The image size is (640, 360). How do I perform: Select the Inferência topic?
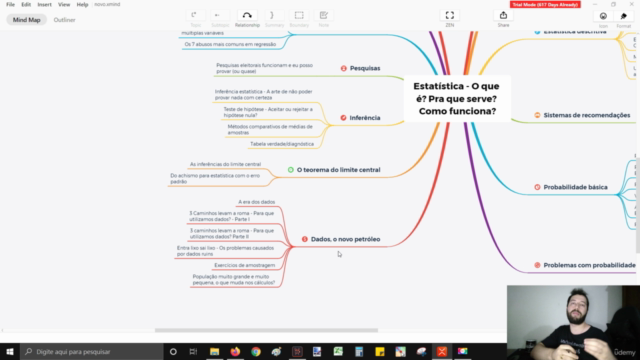(364, 118)
